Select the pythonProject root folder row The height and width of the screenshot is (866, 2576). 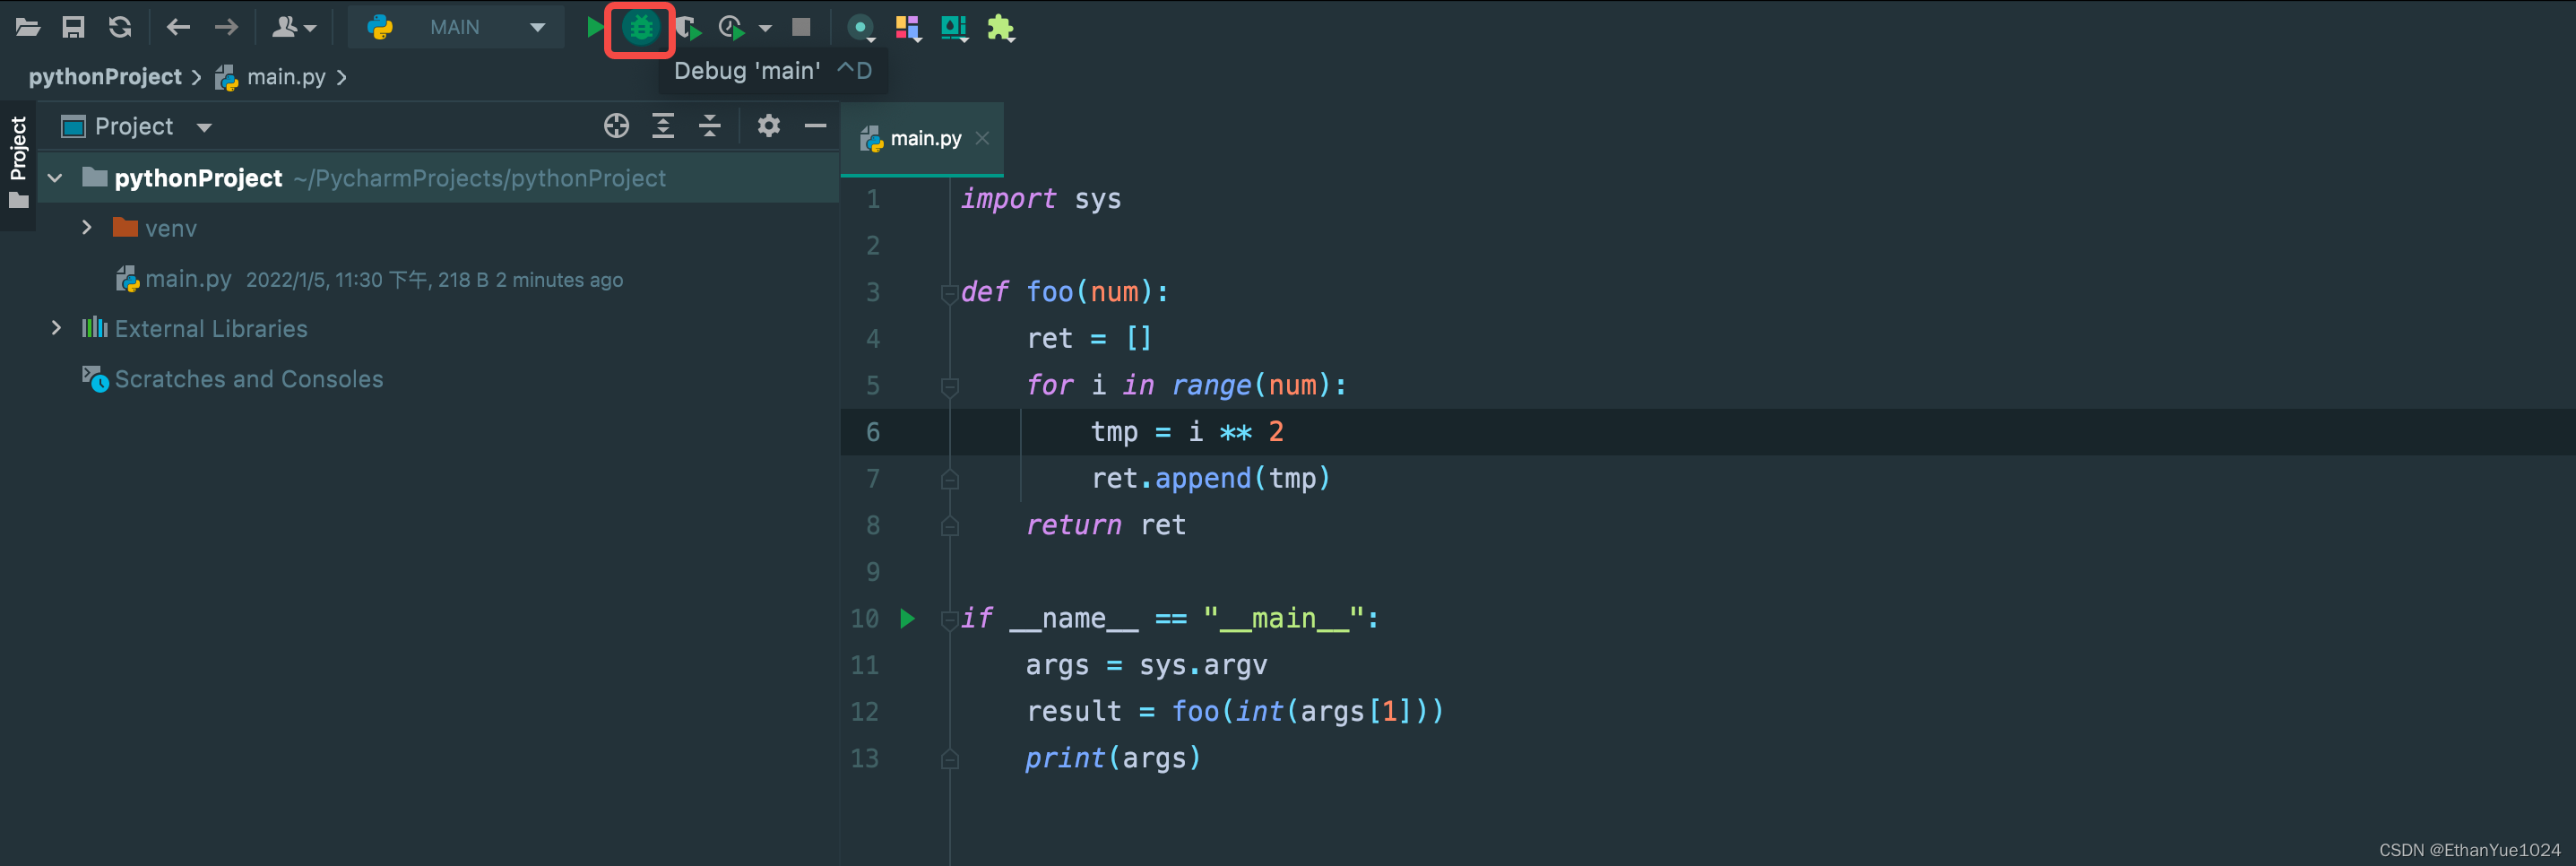(438, 178)
